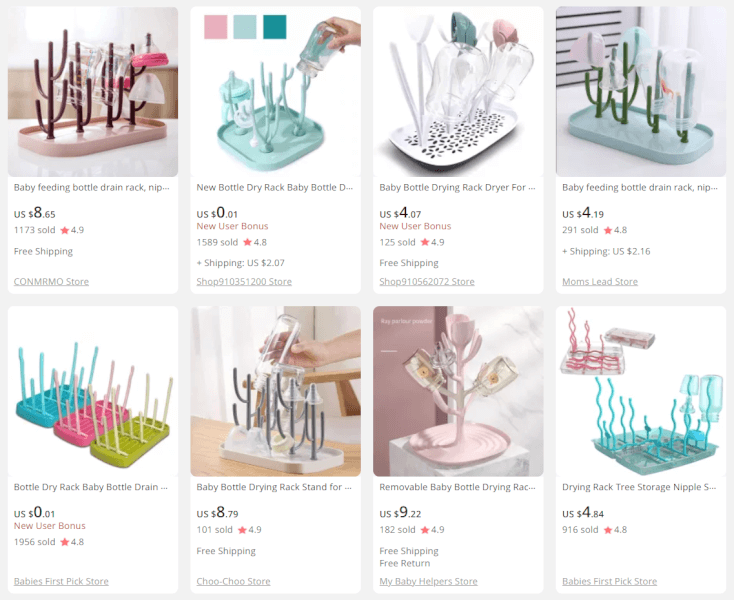Visit the Shop910562072 Store page

426,281
